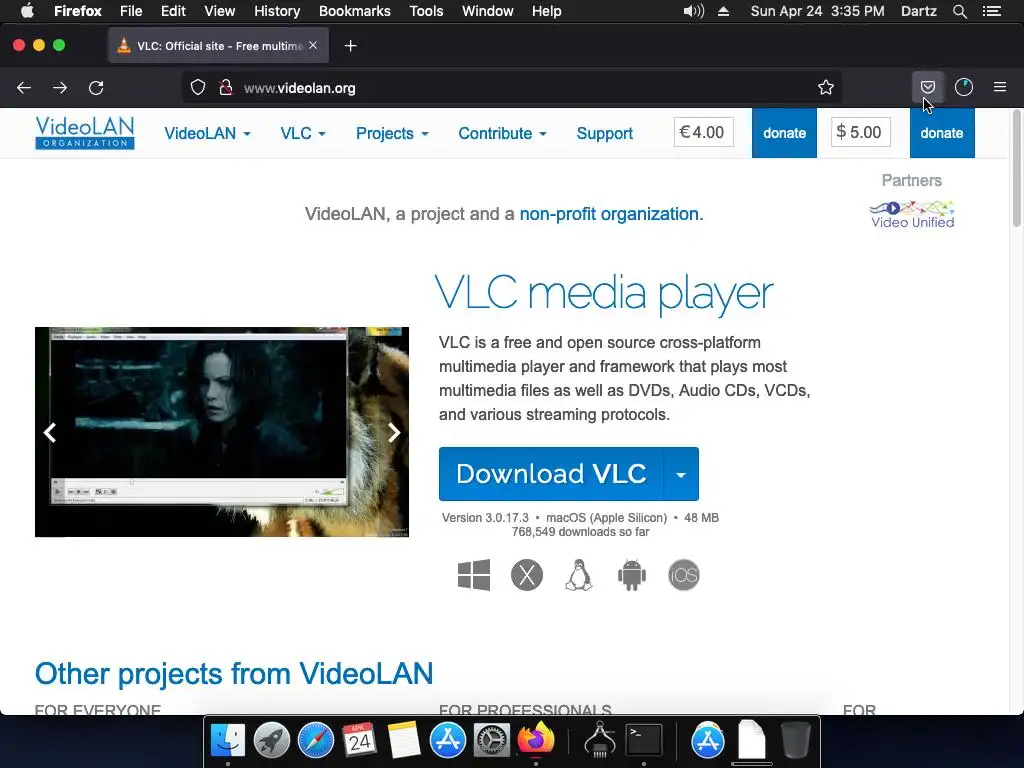This screenshot has width=1024, height=768.
Task: Click the euro 4.00 donation field
Action: pyautogui.click(x=703, y=132)
